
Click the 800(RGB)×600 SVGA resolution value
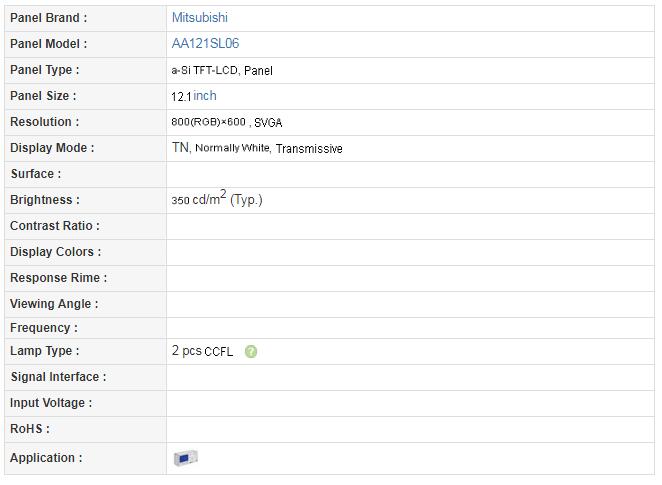(x=227, y=122)
